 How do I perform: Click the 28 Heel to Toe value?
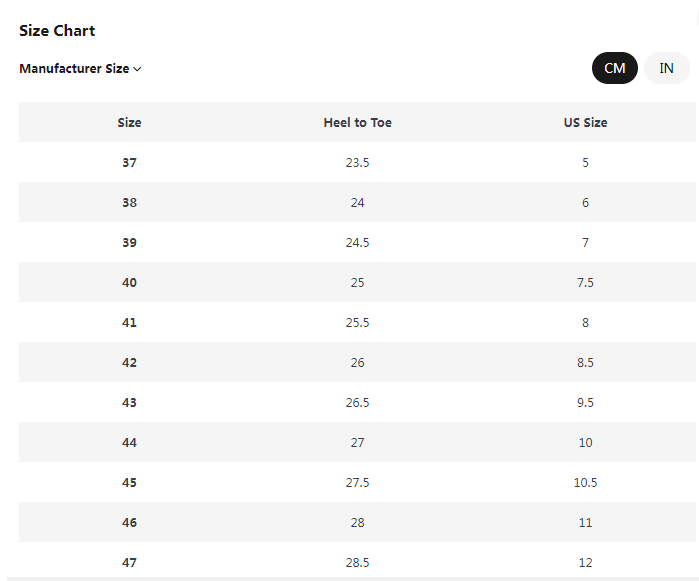point(357,523)
